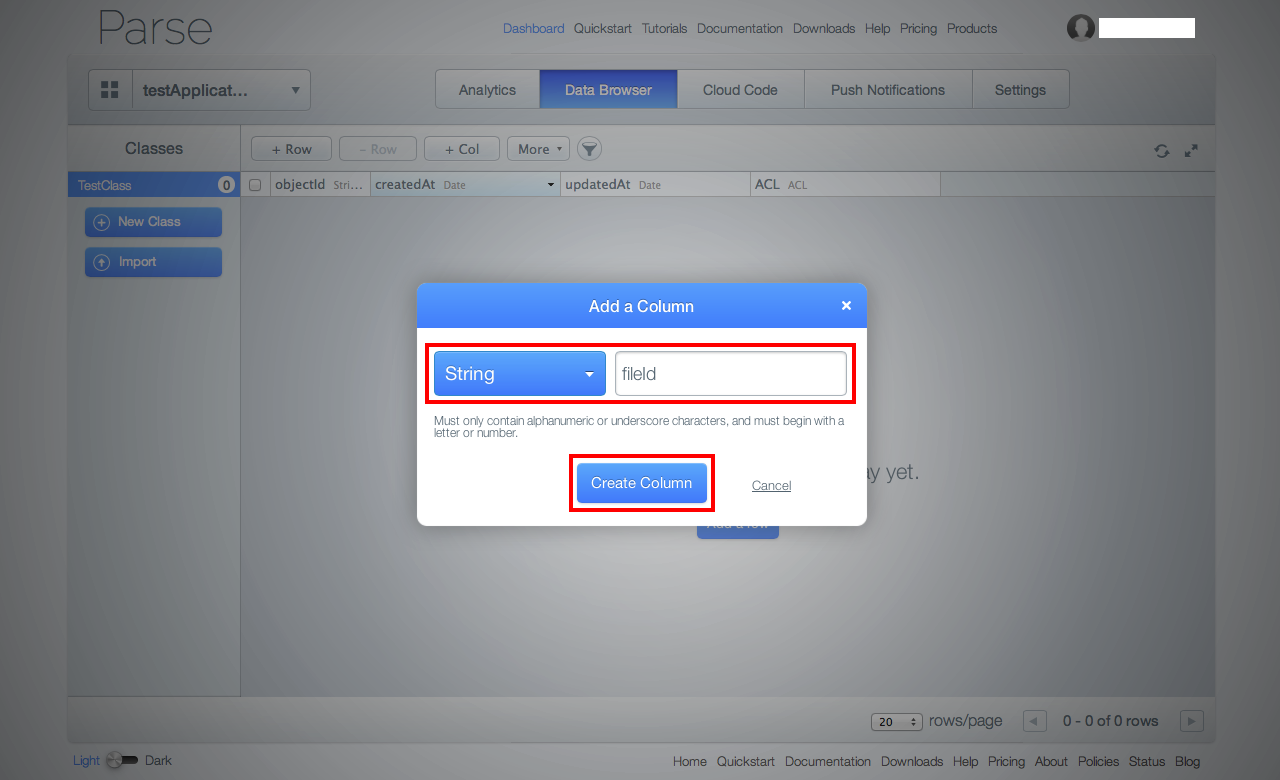Open footer Pricing link

[1007, 761]
